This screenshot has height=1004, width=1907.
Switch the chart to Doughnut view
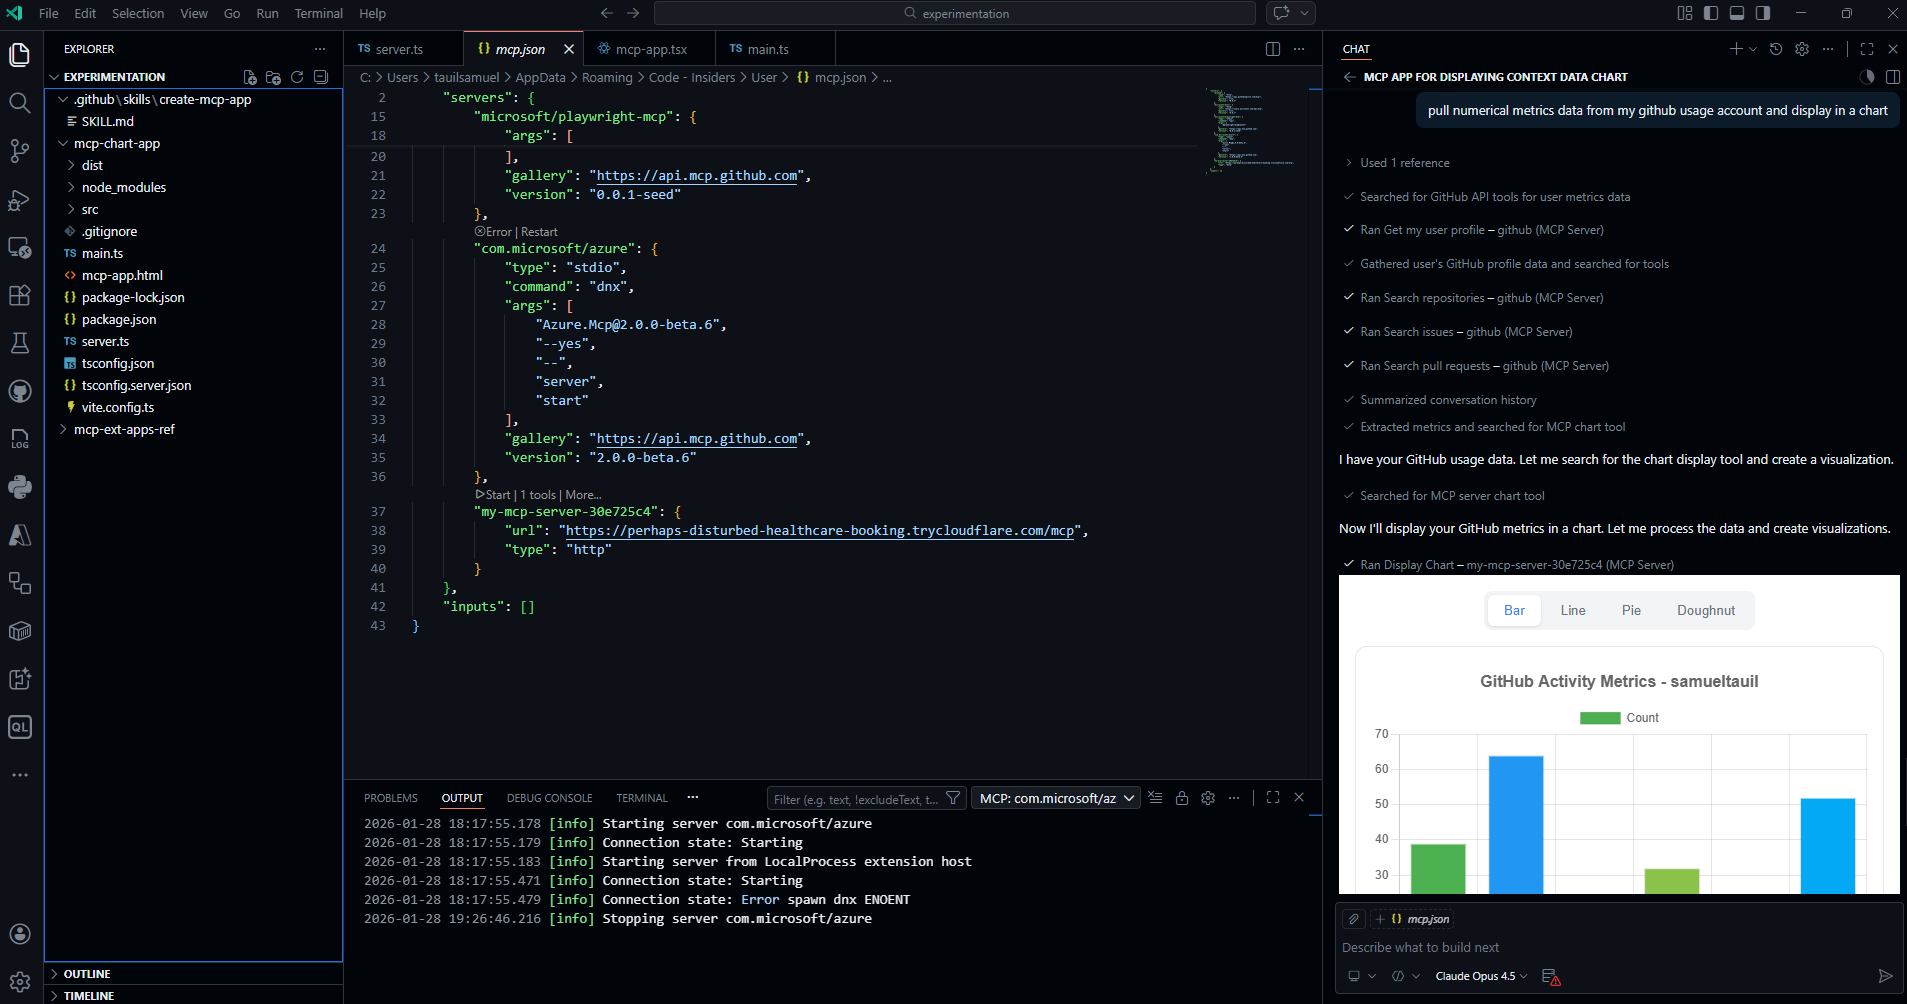(x=1705, y=610)
